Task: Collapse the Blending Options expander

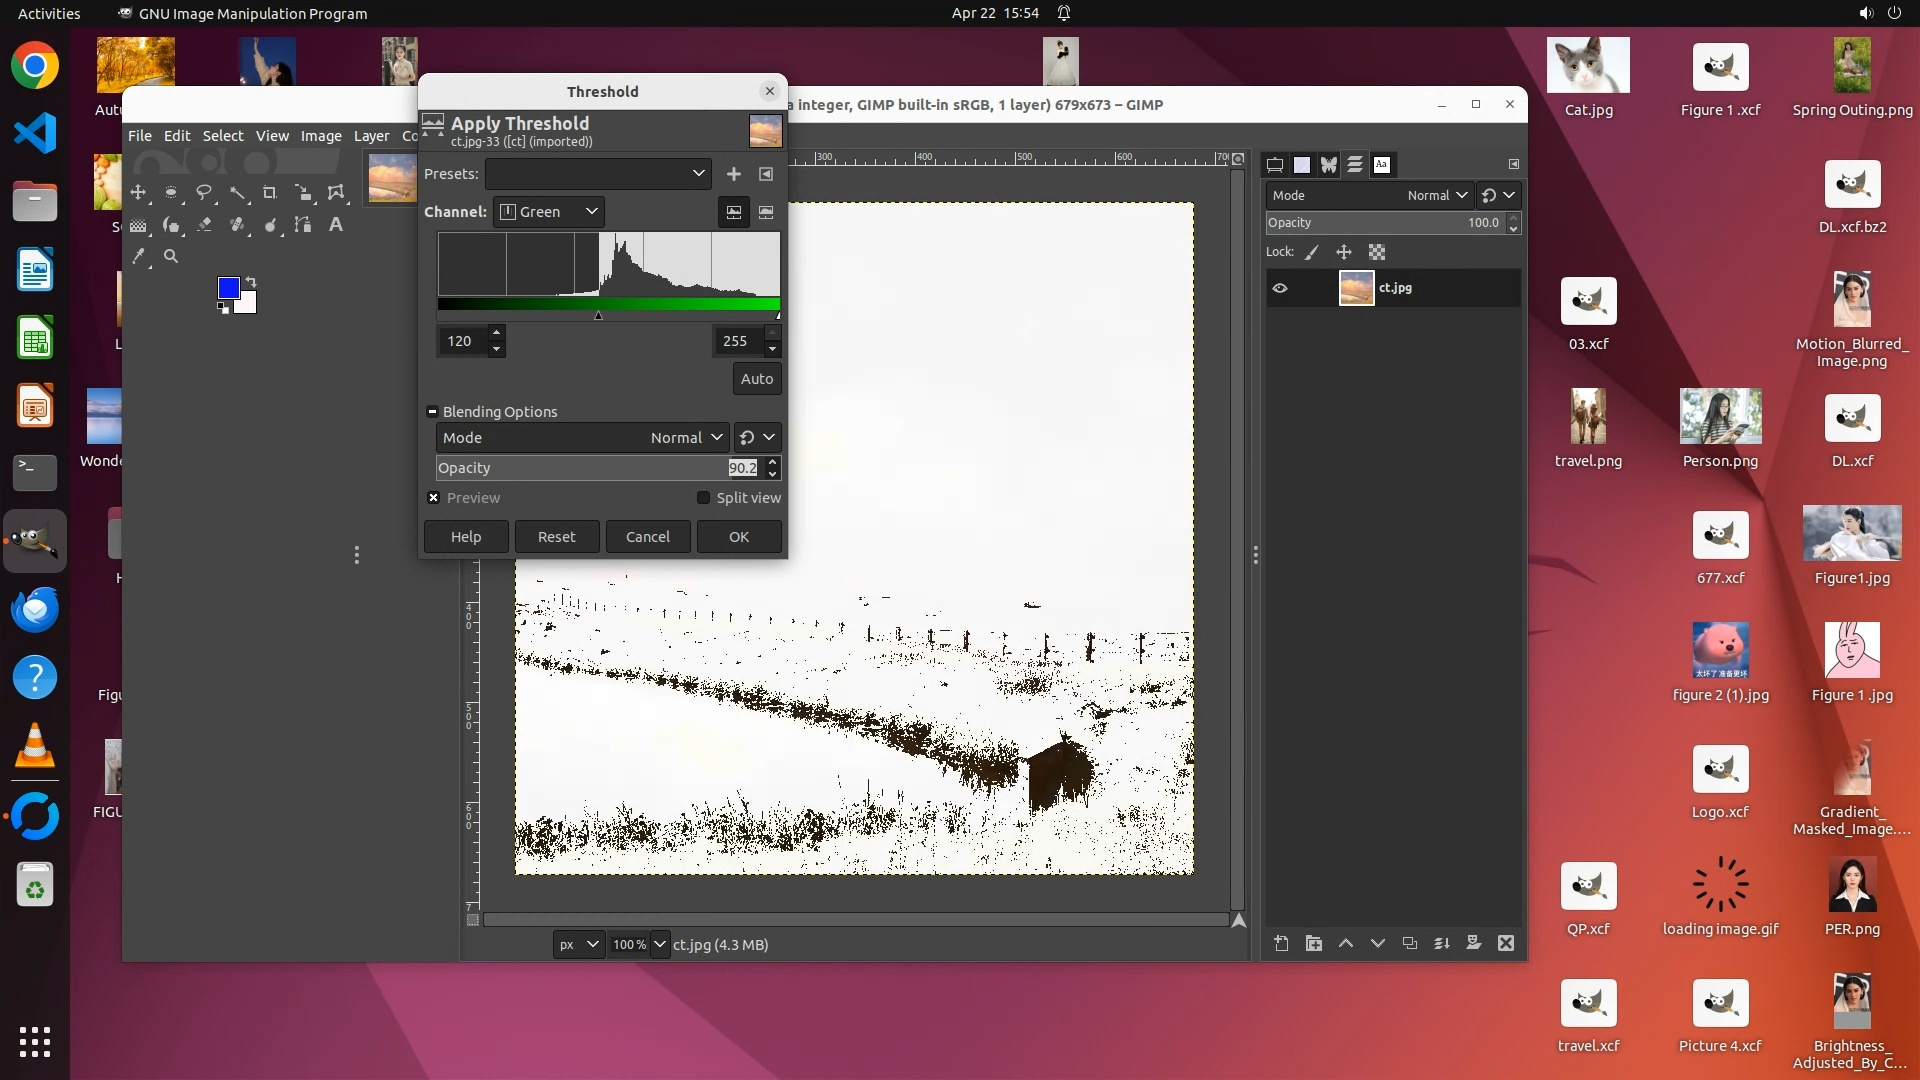Action: [x=432, y=412]
